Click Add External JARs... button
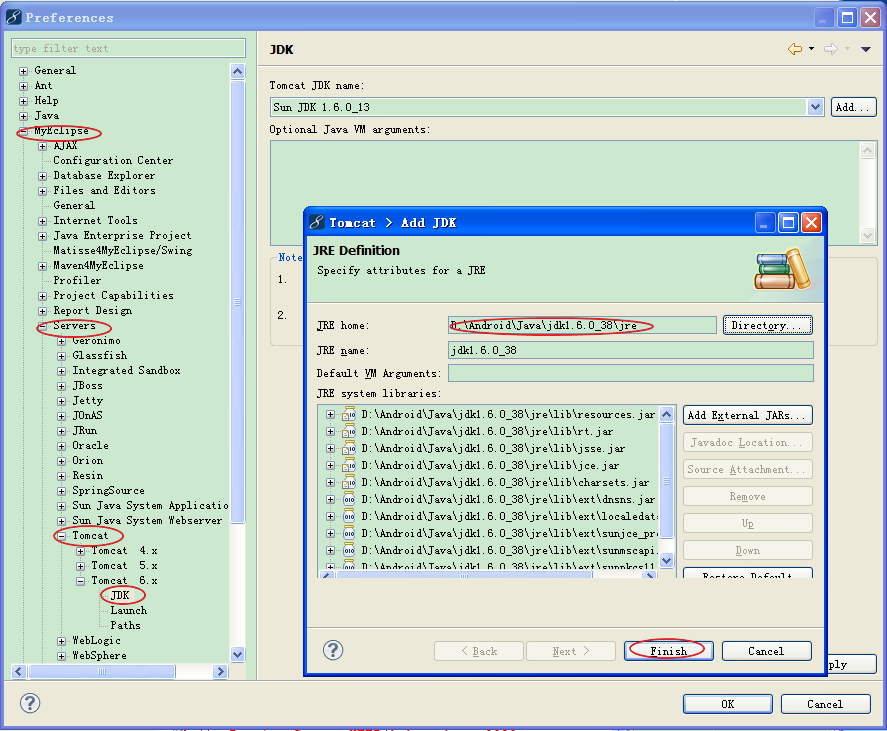Image resolution: width=887 pixels, height=731 pixels. [747, 415]
